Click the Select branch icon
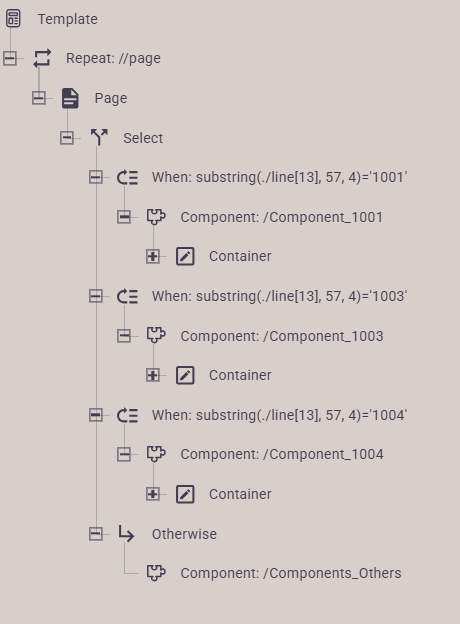460x624 pixels. 99,138
